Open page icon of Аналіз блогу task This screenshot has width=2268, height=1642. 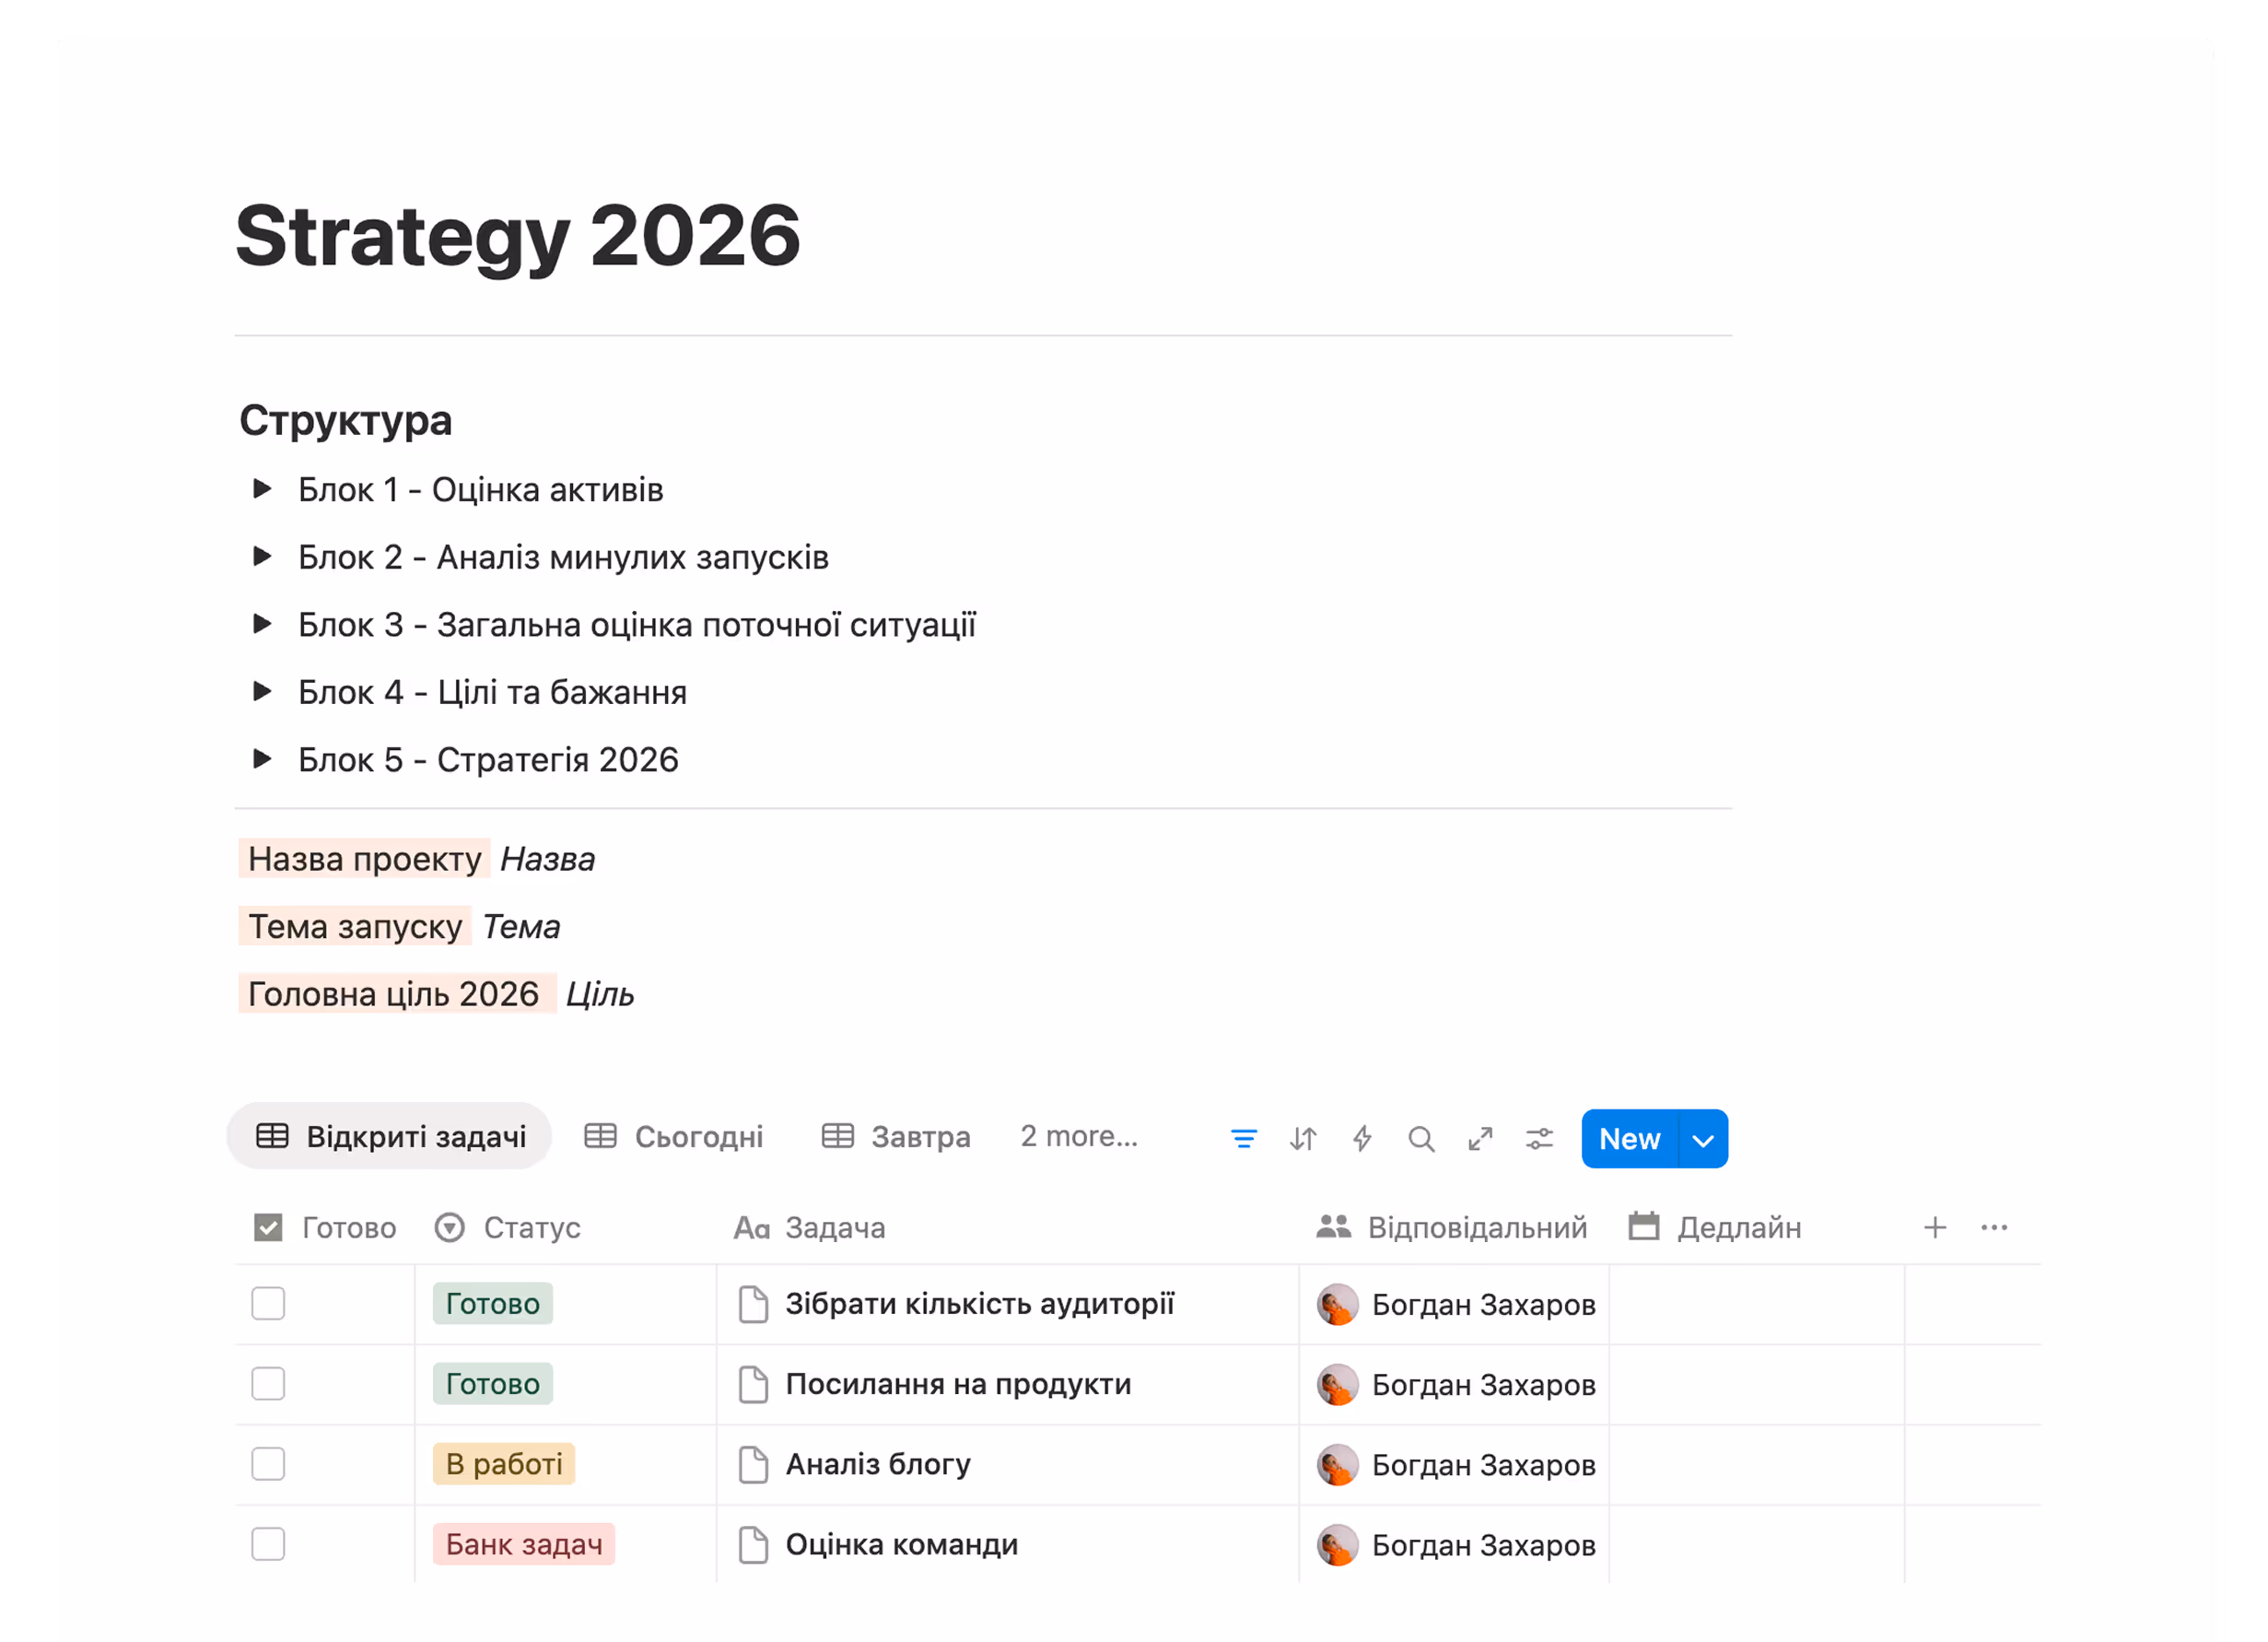pos(753,1464)
